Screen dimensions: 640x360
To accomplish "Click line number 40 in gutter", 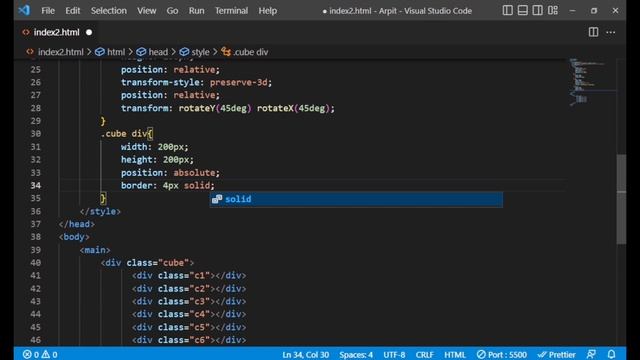I will click(x=36, y=263).
